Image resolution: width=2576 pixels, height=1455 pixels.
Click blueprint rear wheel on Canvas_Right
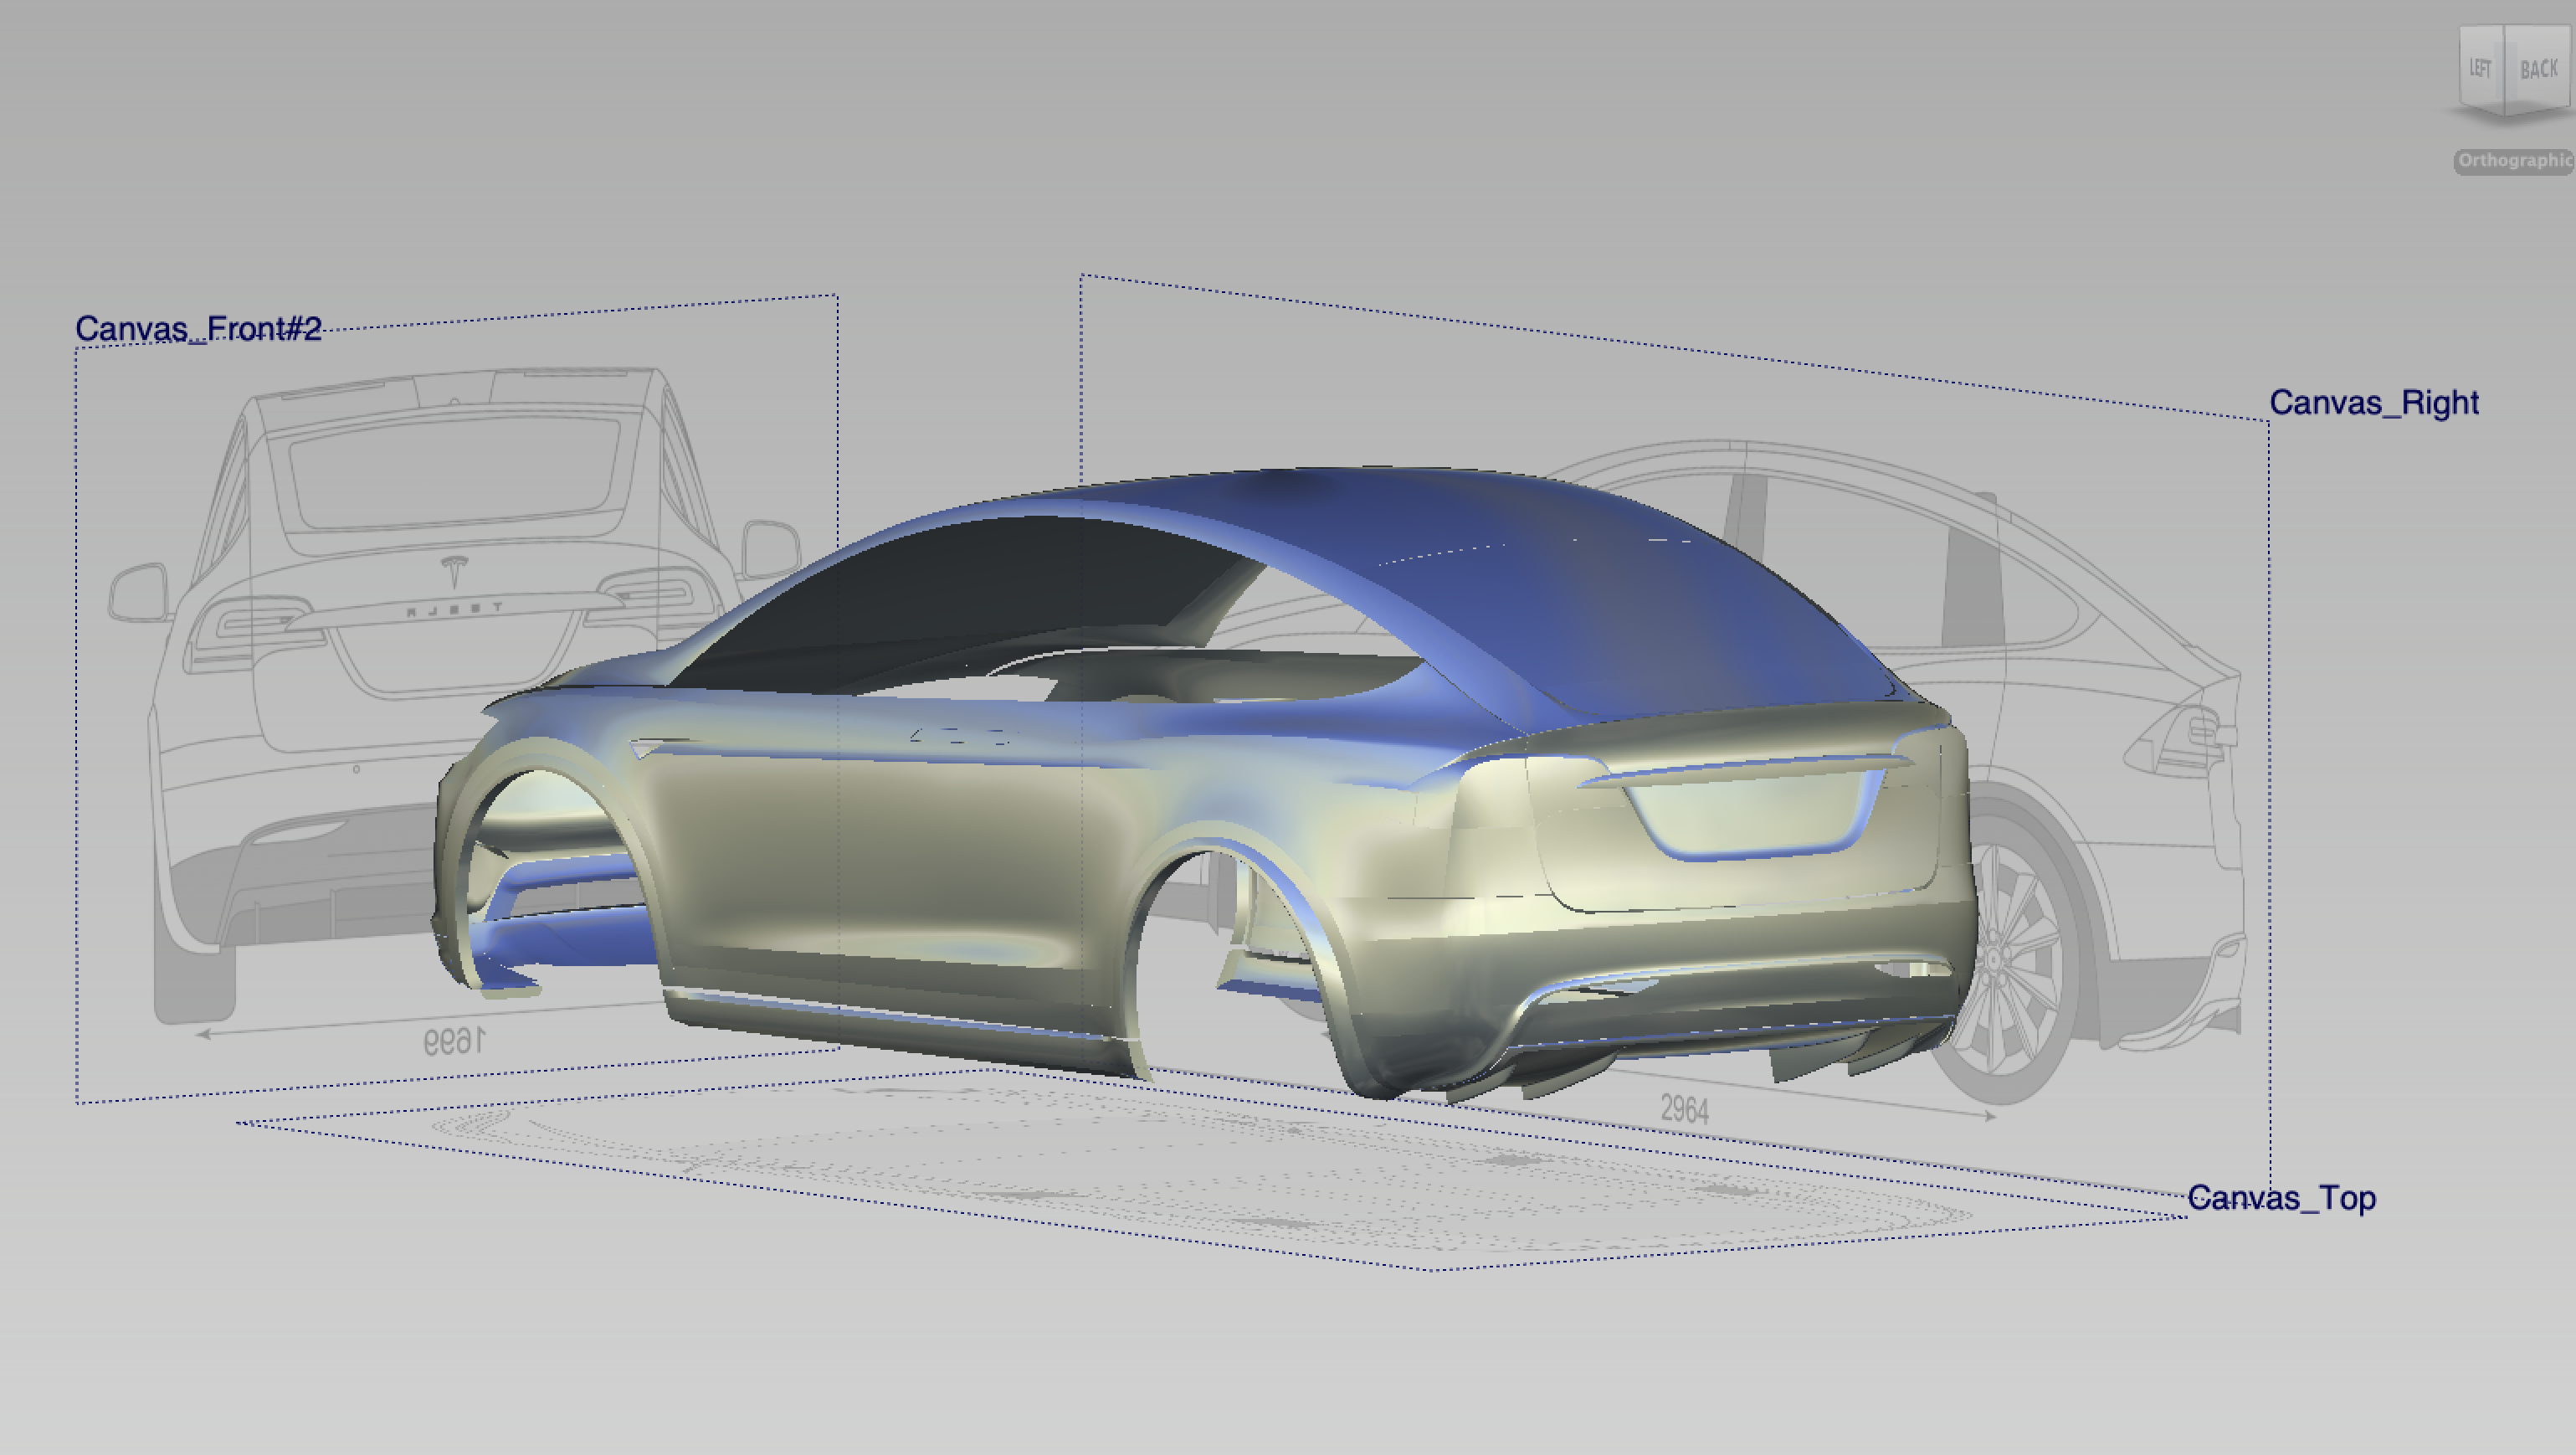pyautogui.click(x=2010, y=960)
